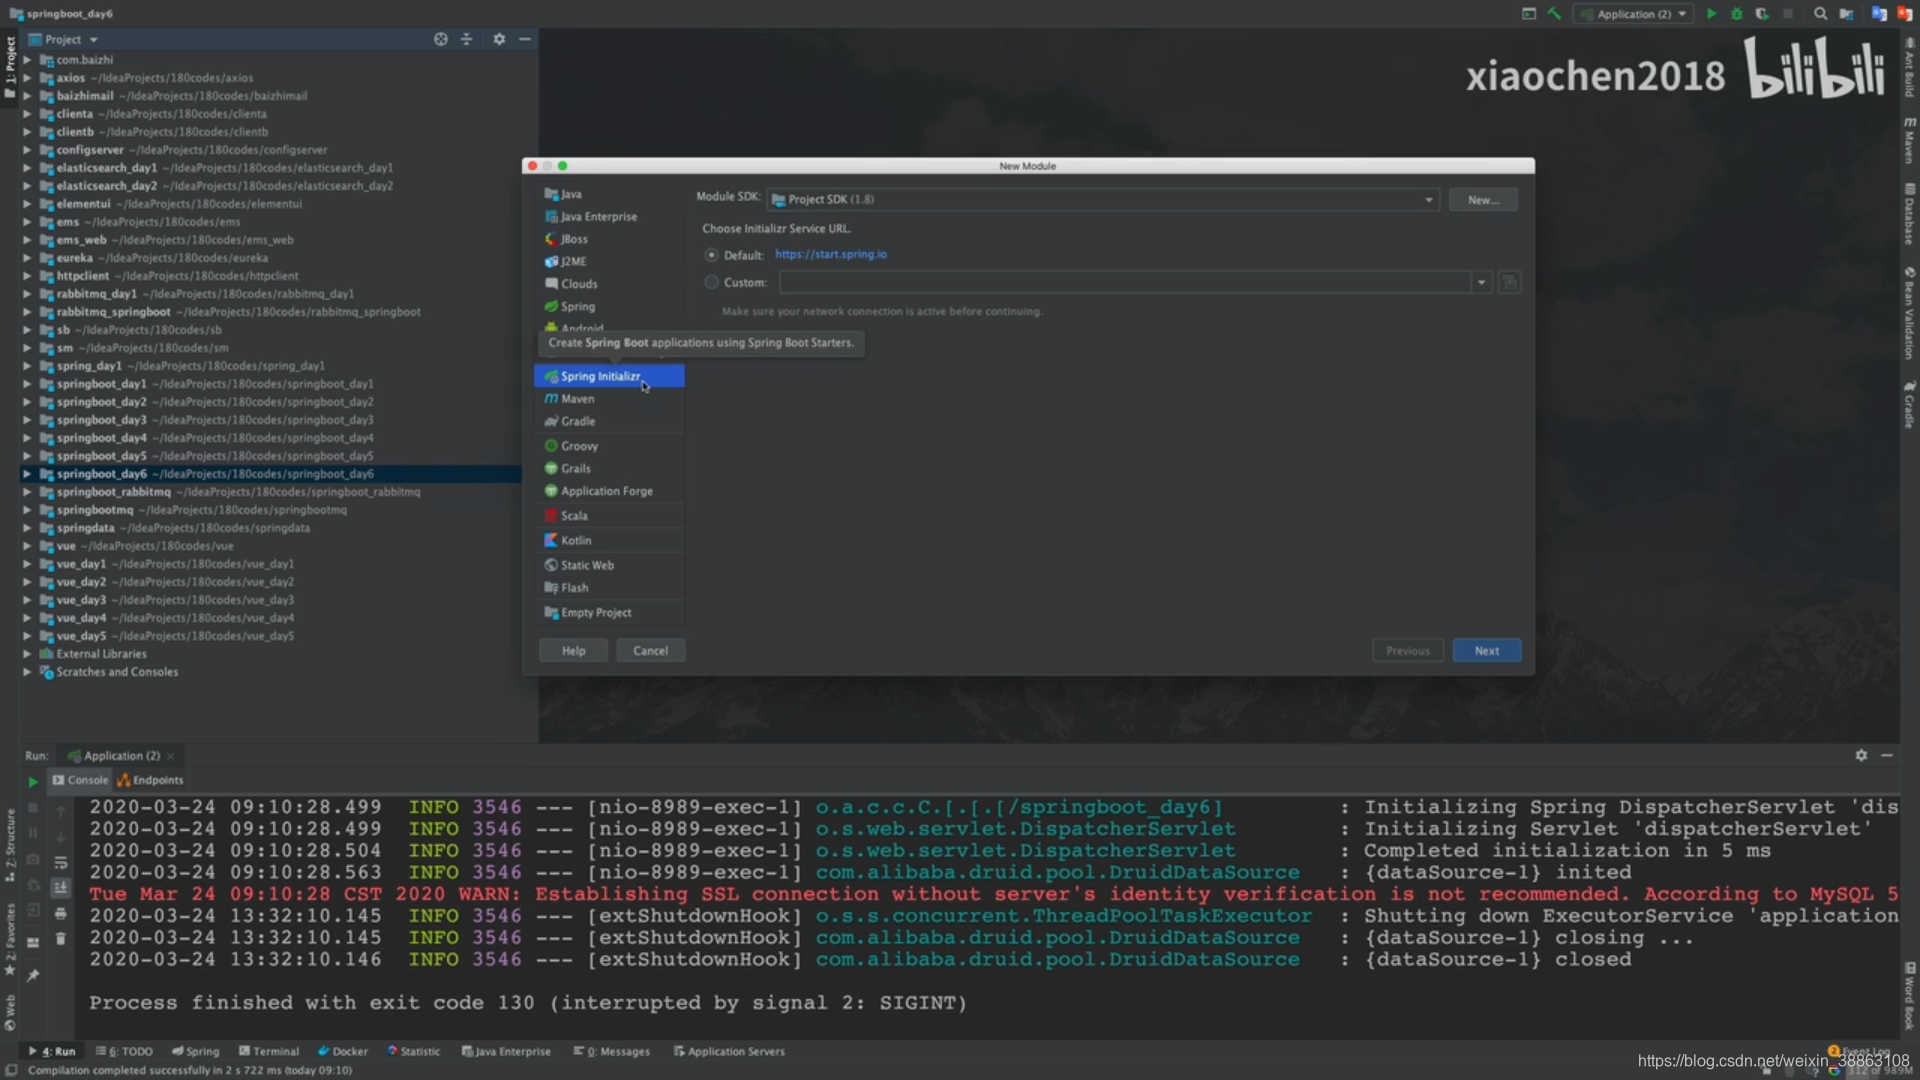
Task: Open the 2: Favorites side tool window
Action: click(x=10, y=938)
